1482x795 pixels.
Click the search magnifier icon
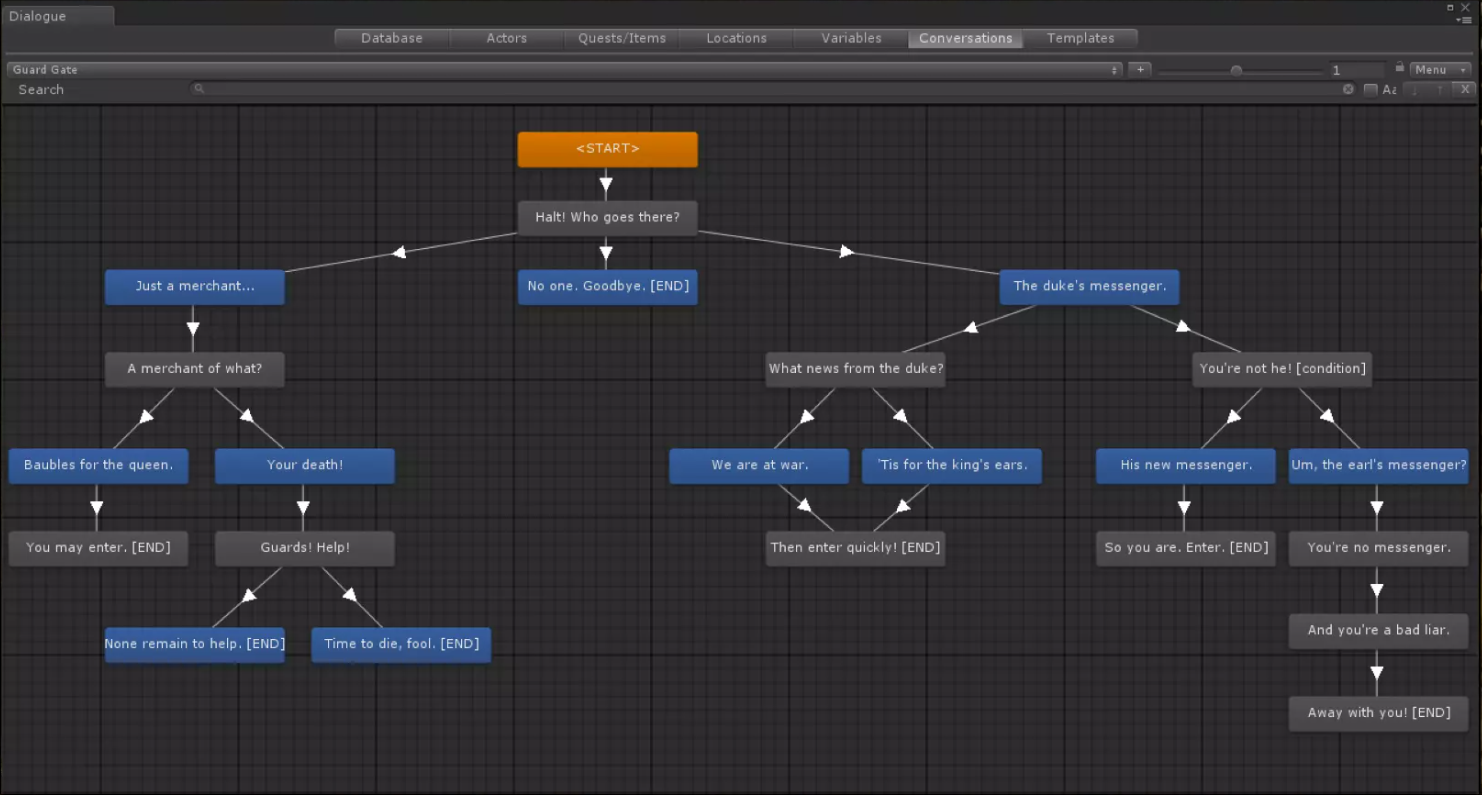click(x=199, y=89)
